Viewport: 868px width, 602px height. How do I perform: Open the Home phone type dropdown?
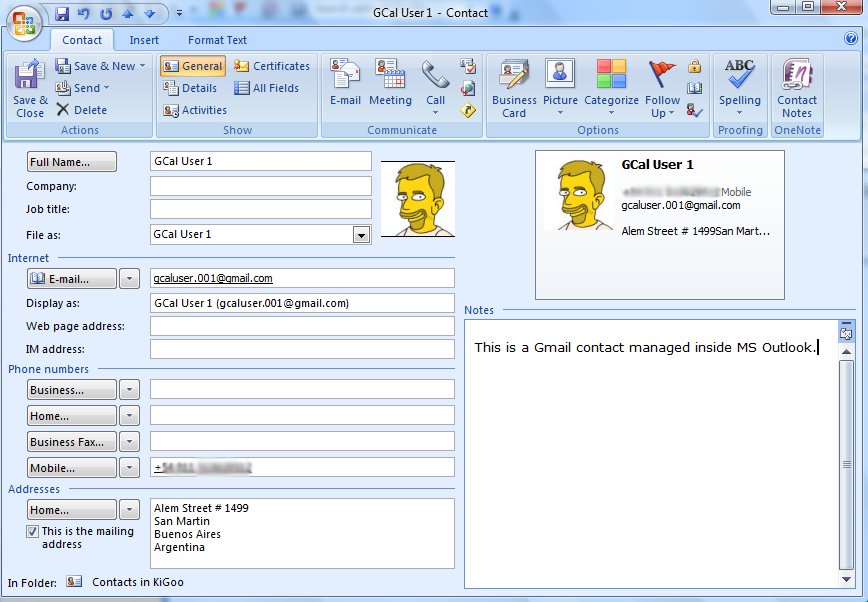point(130,416)
